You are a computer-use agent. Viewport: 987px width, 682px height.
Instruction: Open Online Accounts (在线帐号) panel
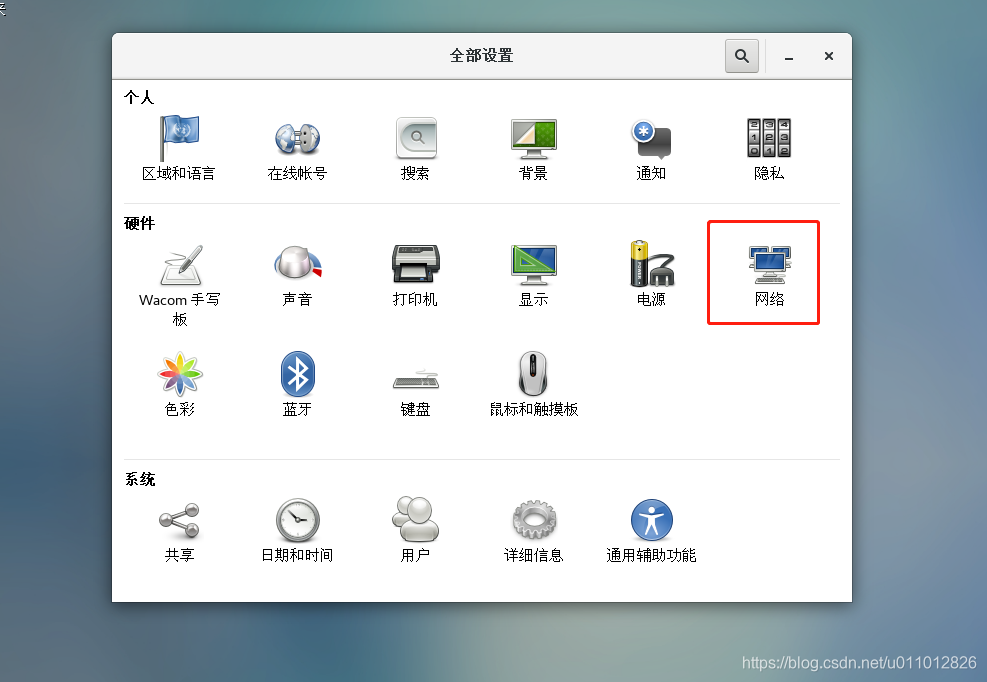tap(297, 149)
